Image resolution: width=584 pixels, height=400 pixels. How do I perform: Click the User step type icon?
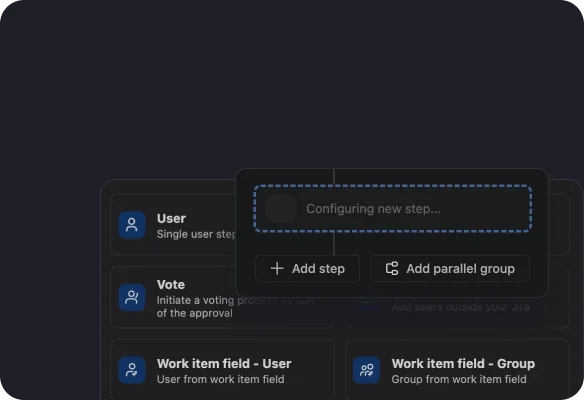pyautogui.click(x=131, y=225)
